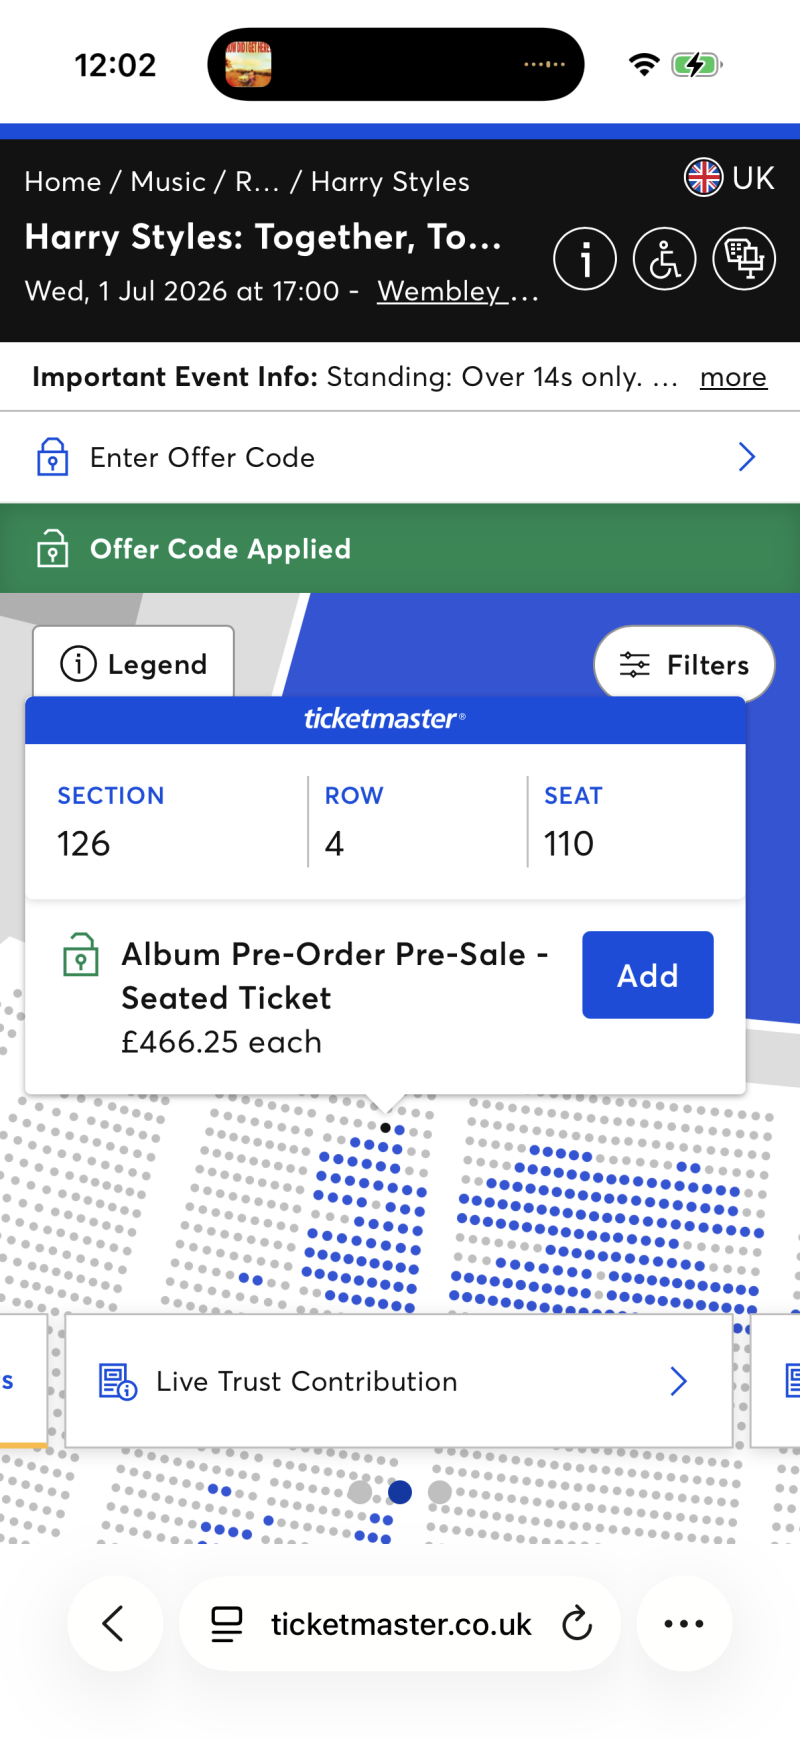Image resolution: width=800 pixels, height=1739 pixels.
Task: Show the seat map Legend
Action: tap(134, 664)
